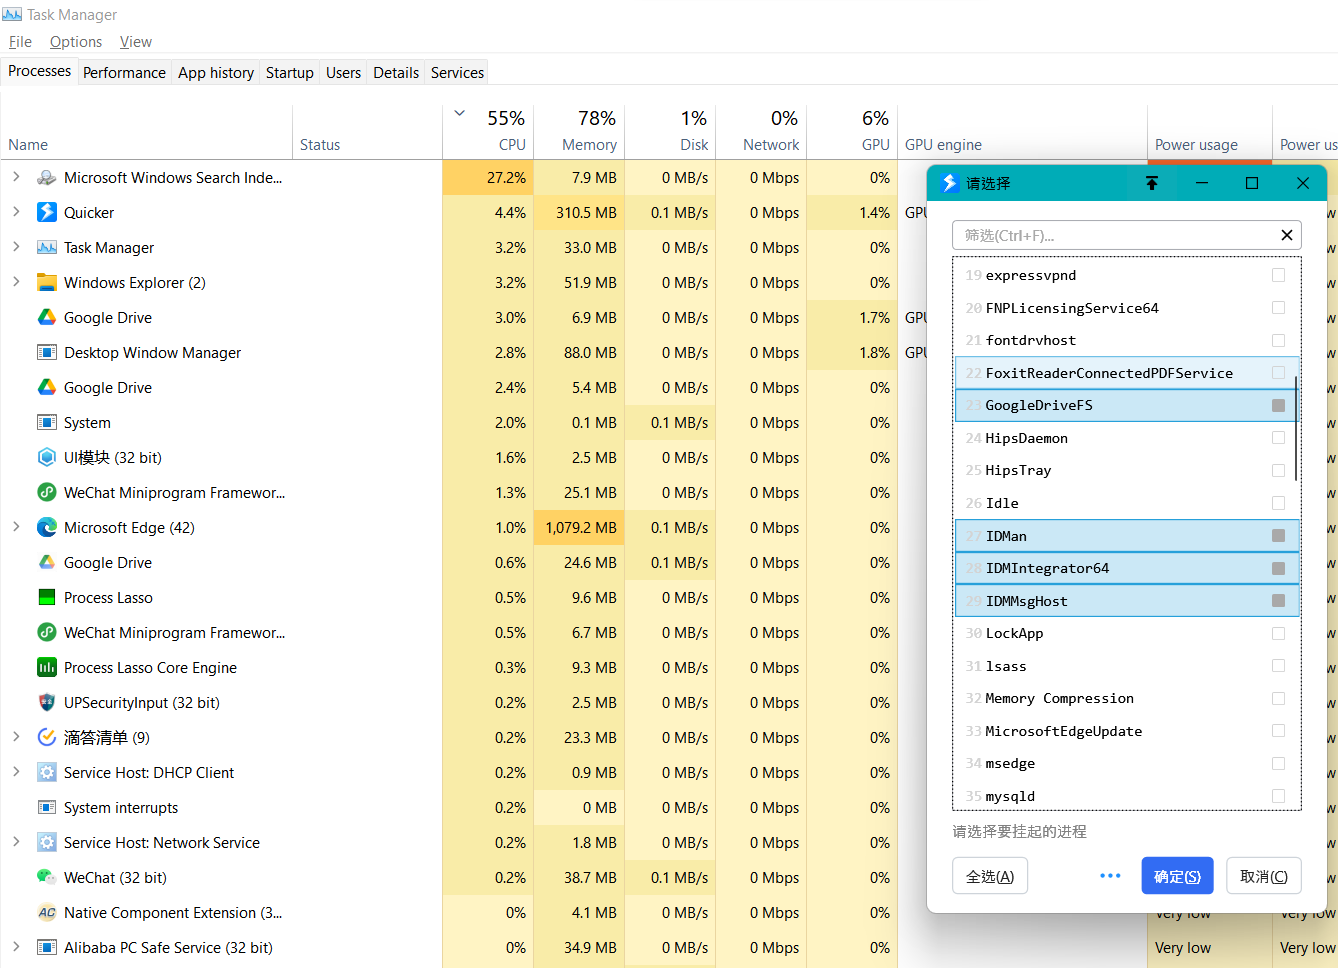This screenshot has height=968, width=1338.
Task: Check the FNPLicensingService64 checkbox
Action: coord(1278,308)
